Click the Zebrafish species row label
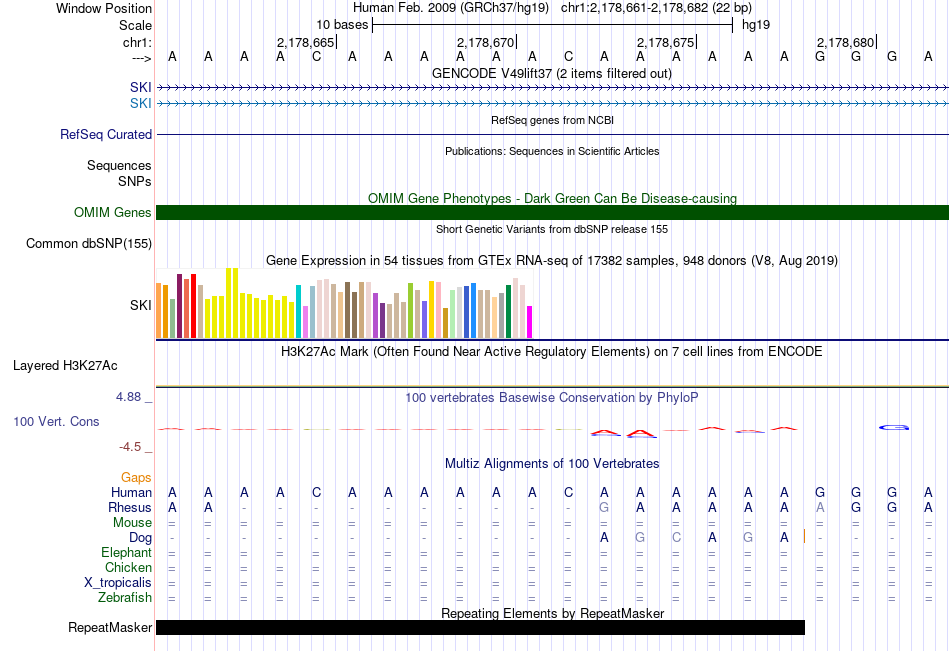The image size is (950, 651). [125, 598]
